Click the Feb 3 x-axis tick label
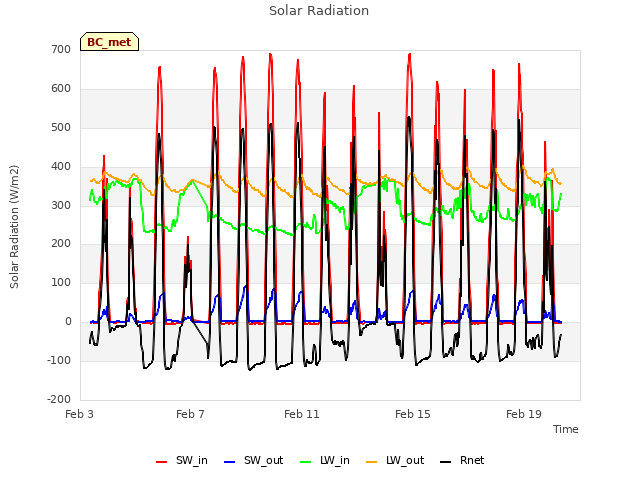This screenshot has width=640, height=480. (80, 414)
